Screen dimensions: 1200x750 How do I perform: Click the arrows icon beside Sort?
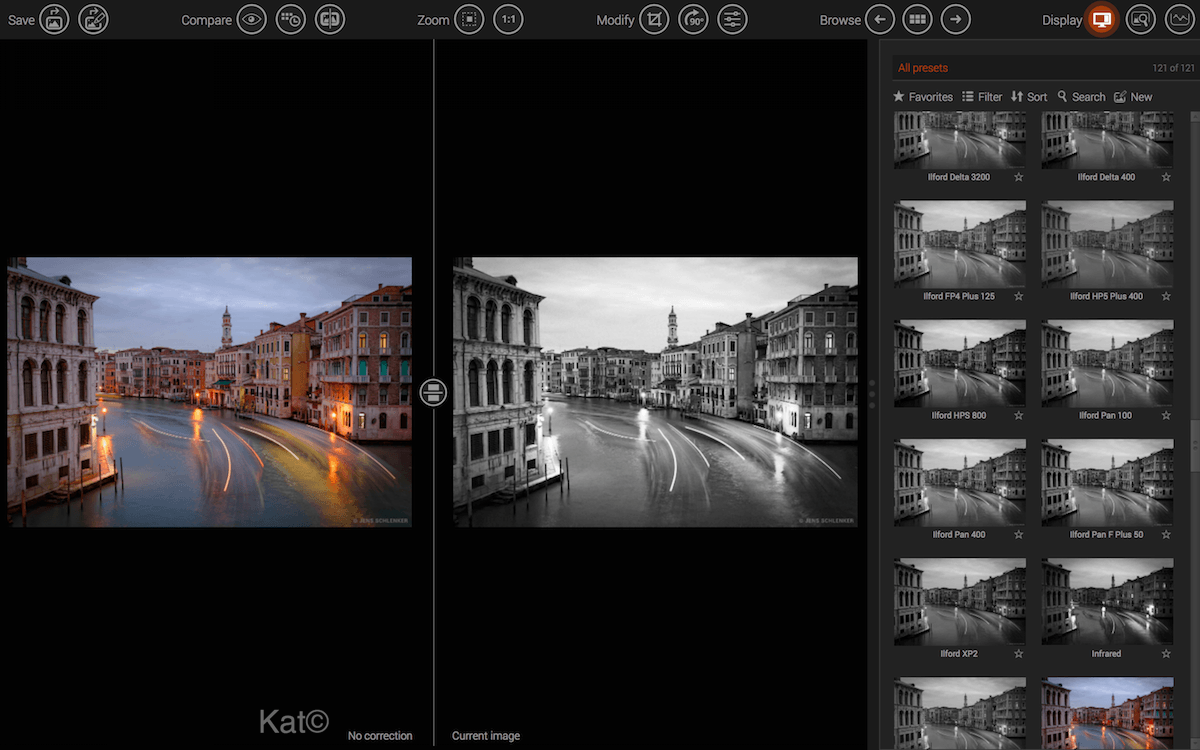pyautogui.click(x=1017, y=96)
